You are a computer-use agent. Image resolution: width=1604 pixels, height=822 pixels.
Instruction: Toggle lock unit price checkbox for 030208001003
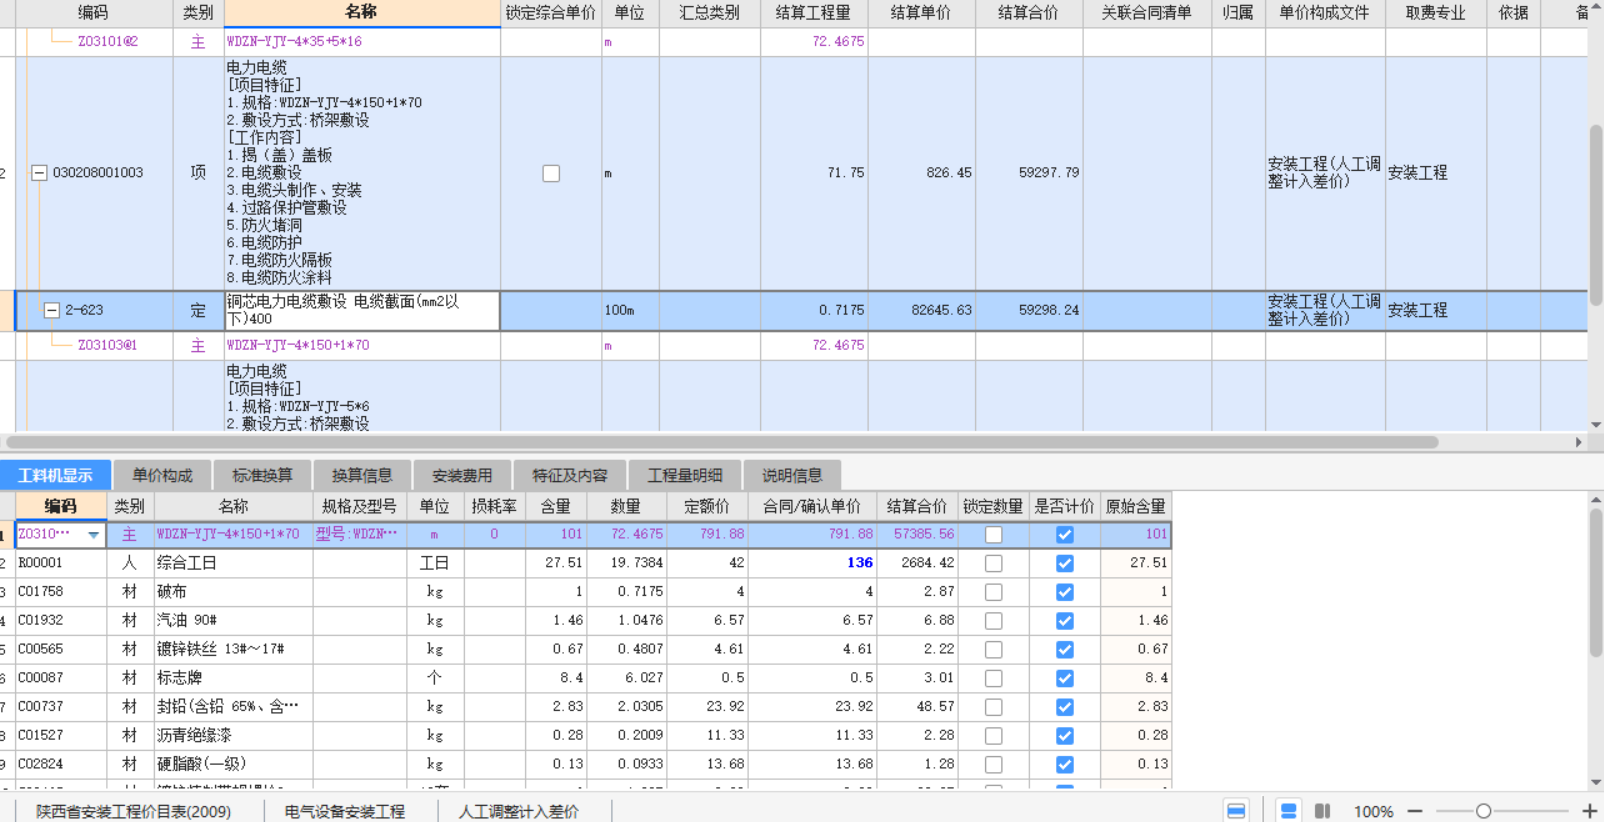coord(551,173)
